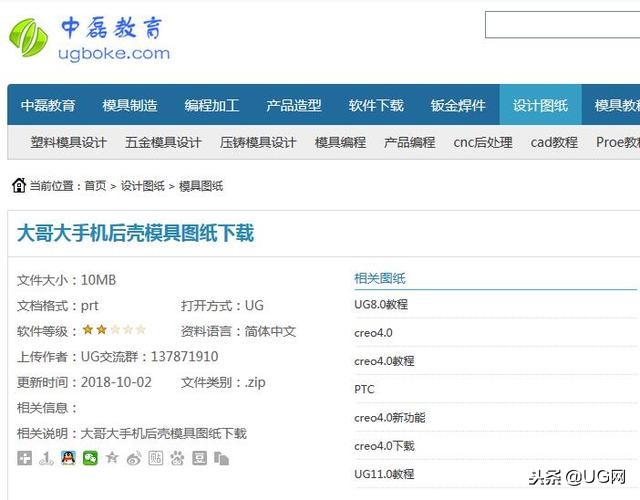
Task: Go to 产品编程 submenu
Action: point(409,142)
